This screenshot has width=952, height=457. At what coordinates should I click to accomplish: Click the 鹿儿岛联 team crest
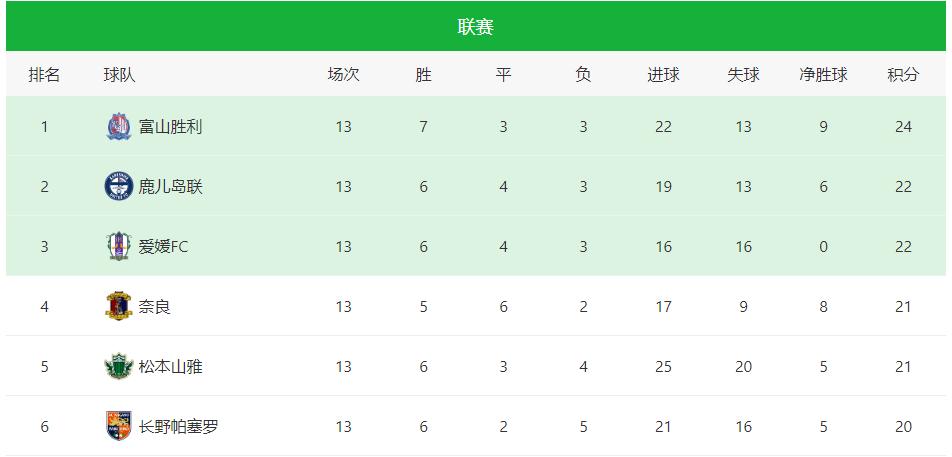tap(119, 187)
